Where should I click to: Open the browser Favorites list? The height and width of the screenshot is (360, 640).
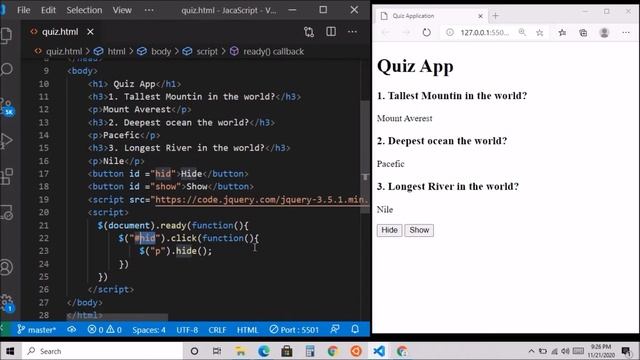coord(562,33)
